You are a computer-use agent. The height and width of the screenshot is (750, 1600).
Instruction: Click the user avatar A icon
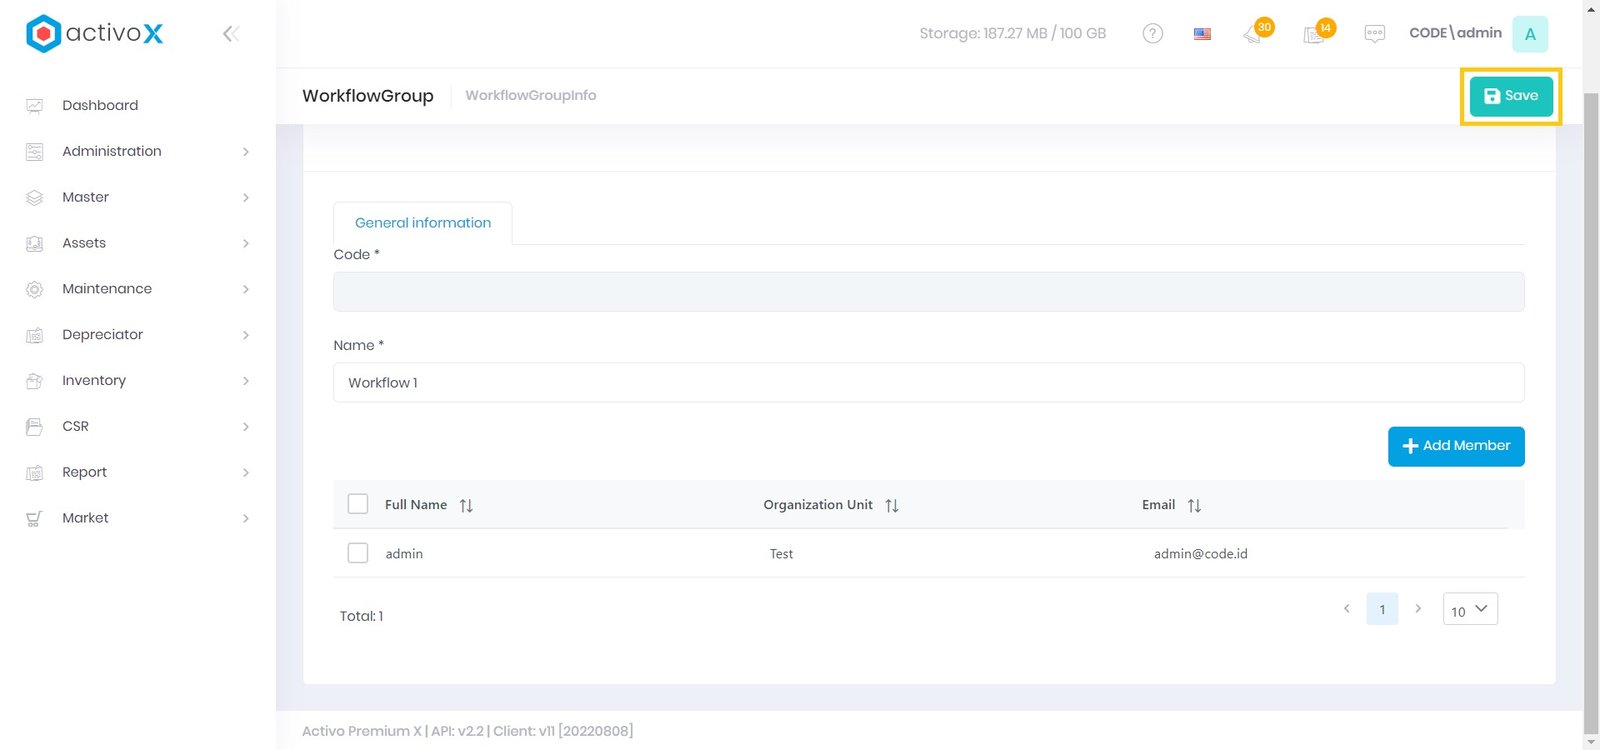click(1529, 34)
